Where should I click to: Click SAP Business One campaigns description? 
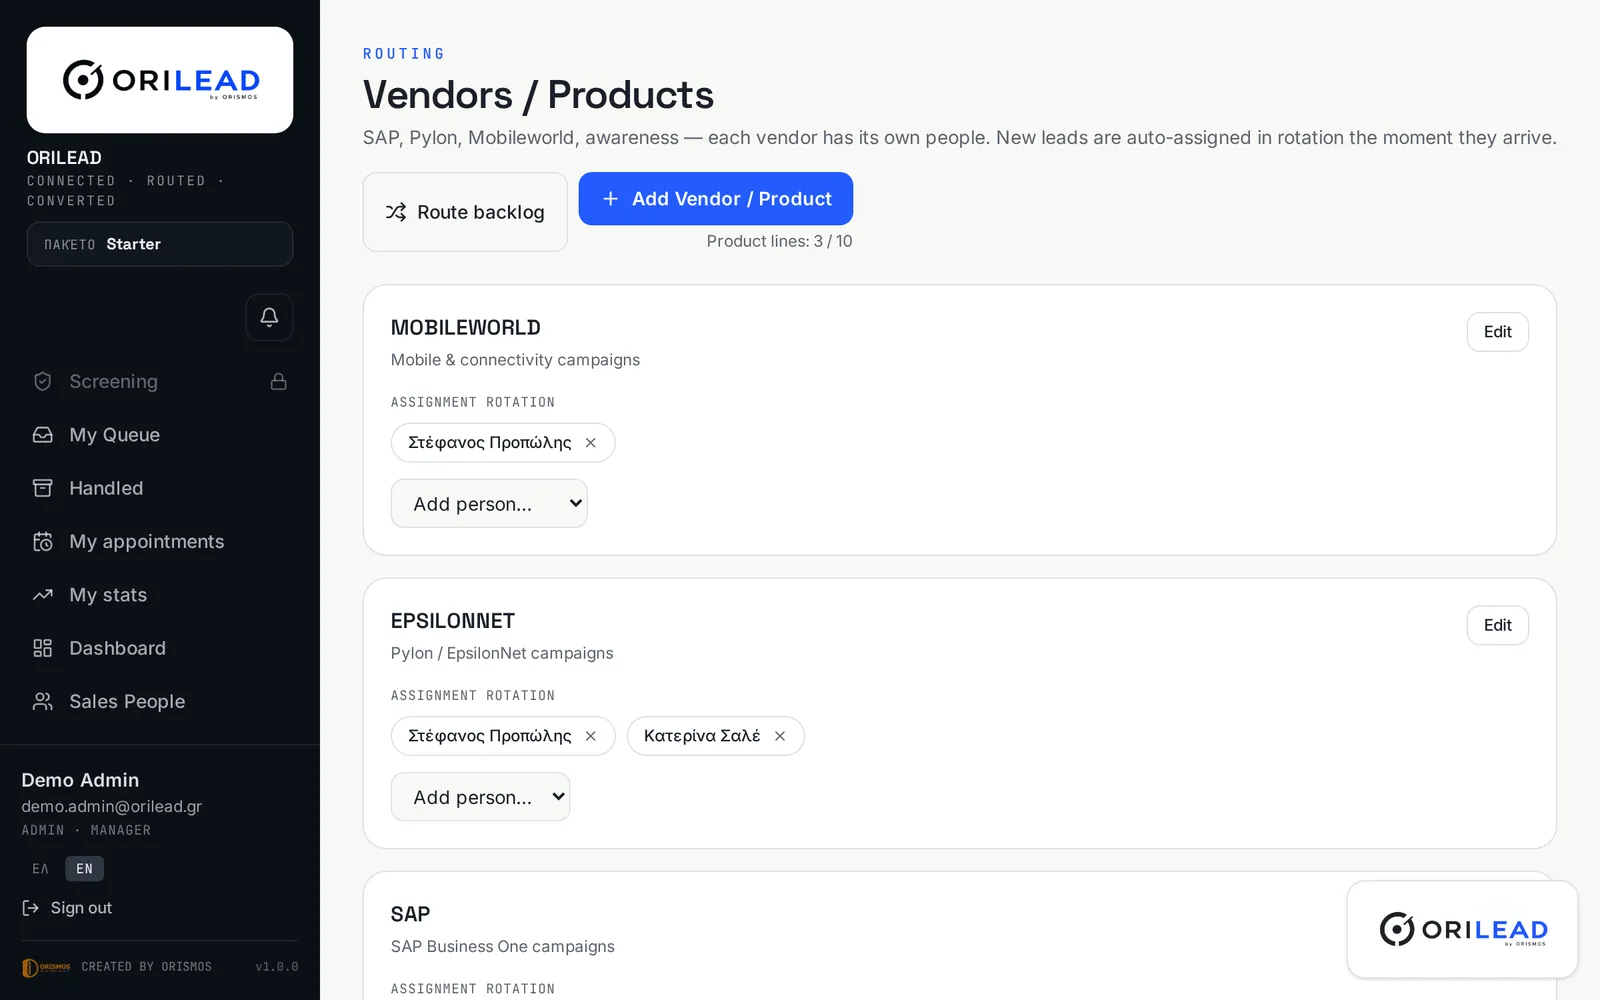(x=503, y=946)
